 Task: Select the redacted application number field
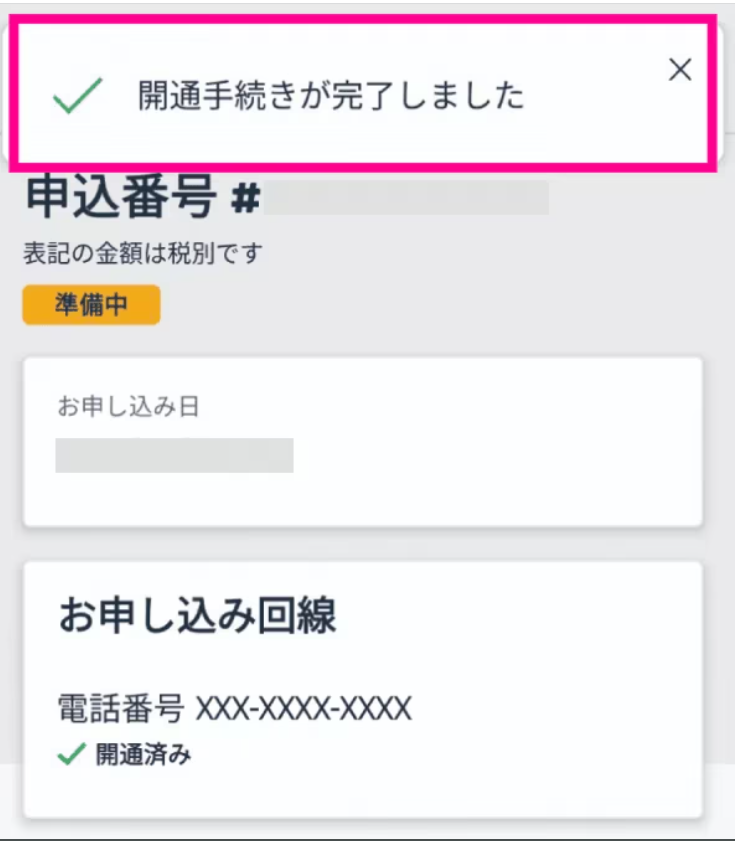pos(407,198)
